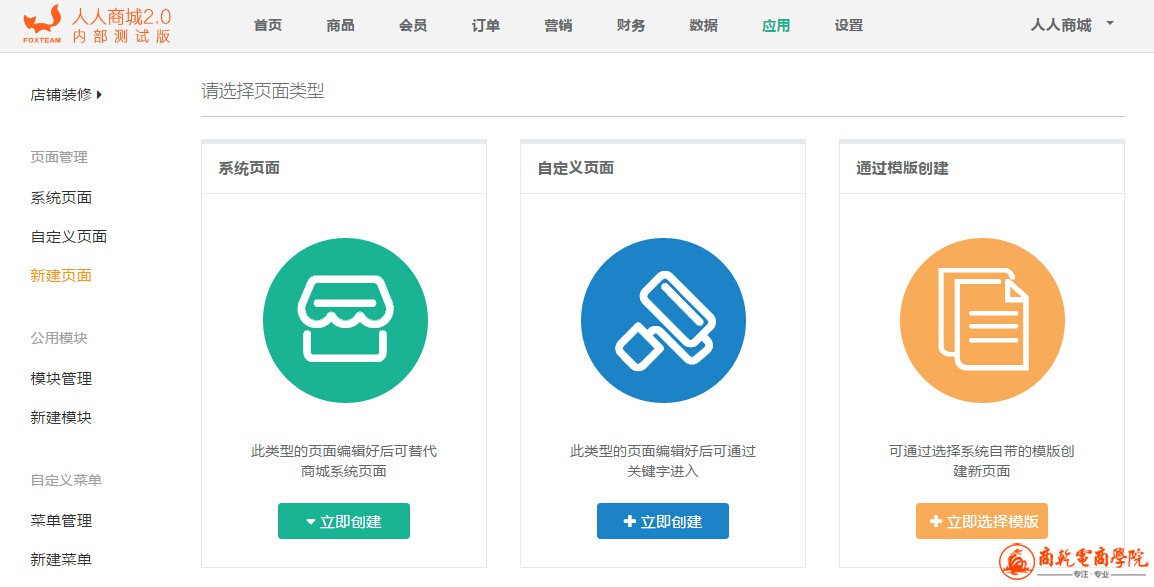Open the 人人商城 account dropdown arrow
The width and height of the screenshot is (1154, 587).
pyautogui.click(x=1110, y=24)
